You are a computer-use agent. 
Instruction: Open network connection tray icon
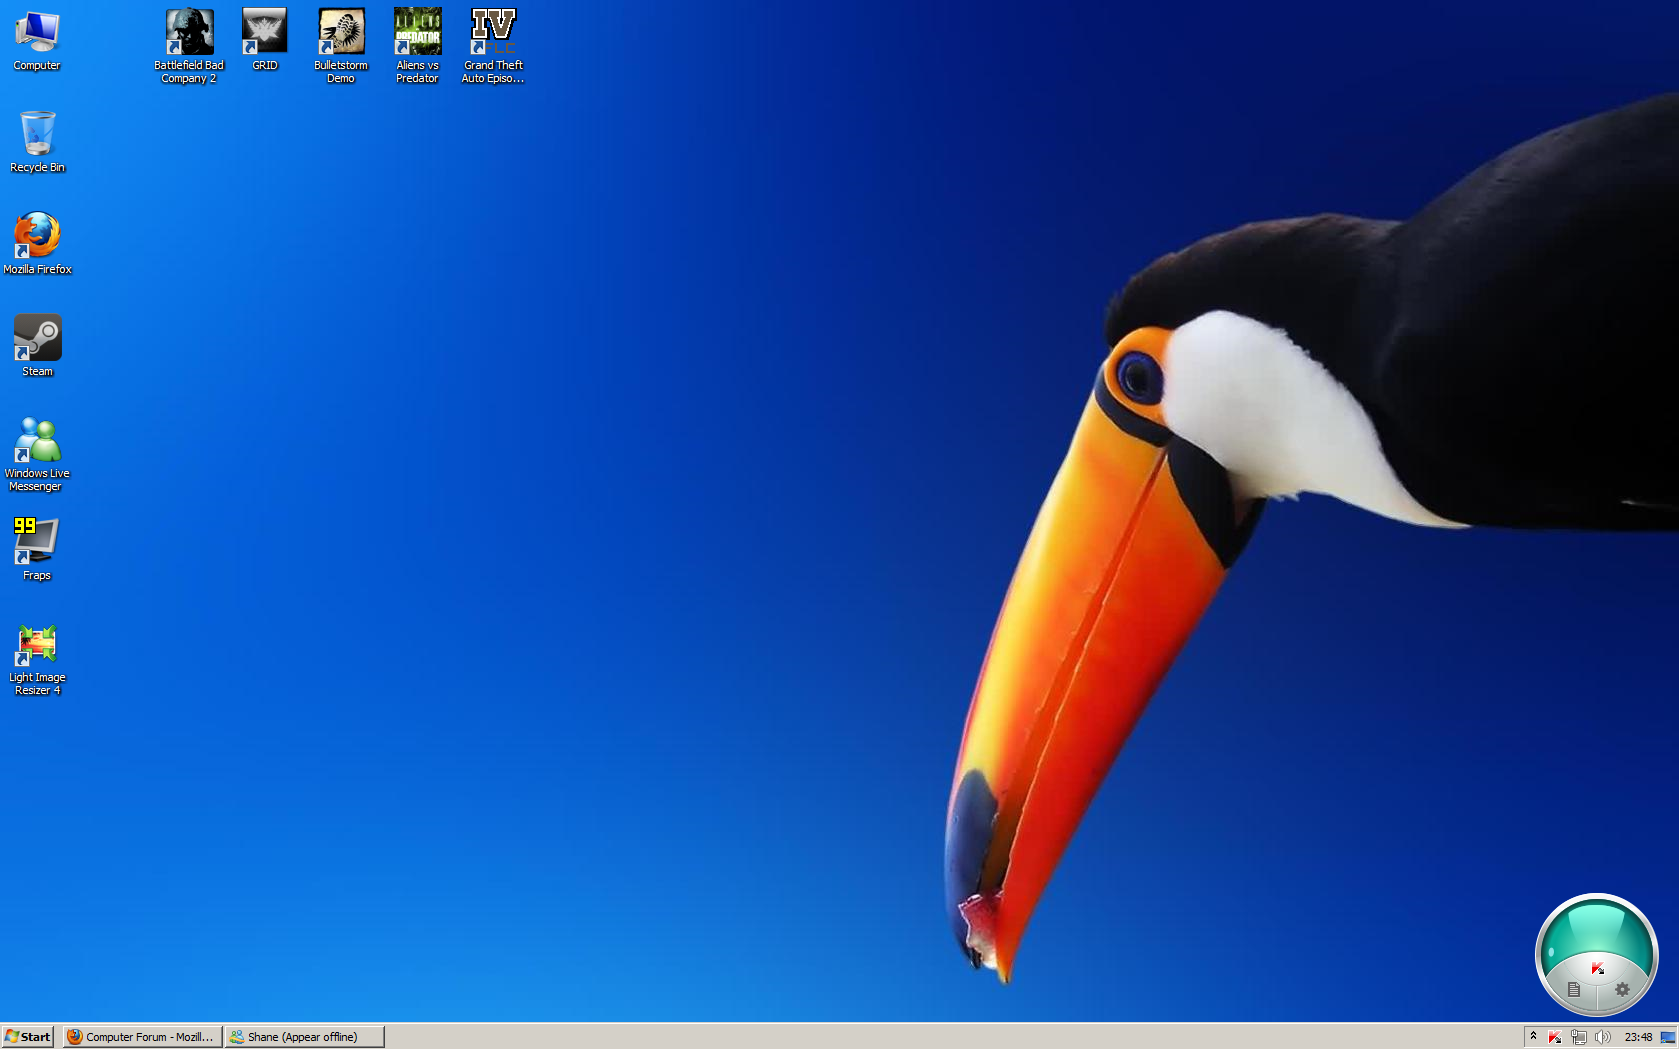[x=1579, y=1037]
